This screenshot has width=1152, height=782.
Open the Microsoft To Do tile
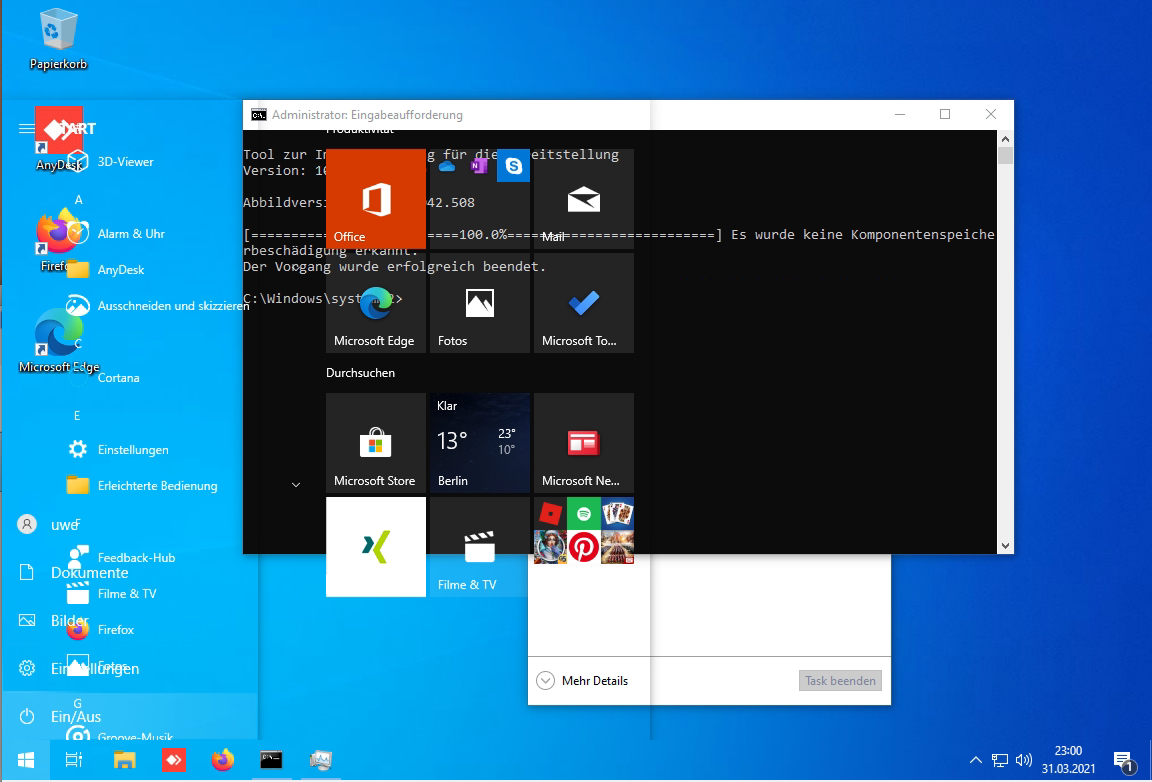pyautogui.click(x=583, y=303)
